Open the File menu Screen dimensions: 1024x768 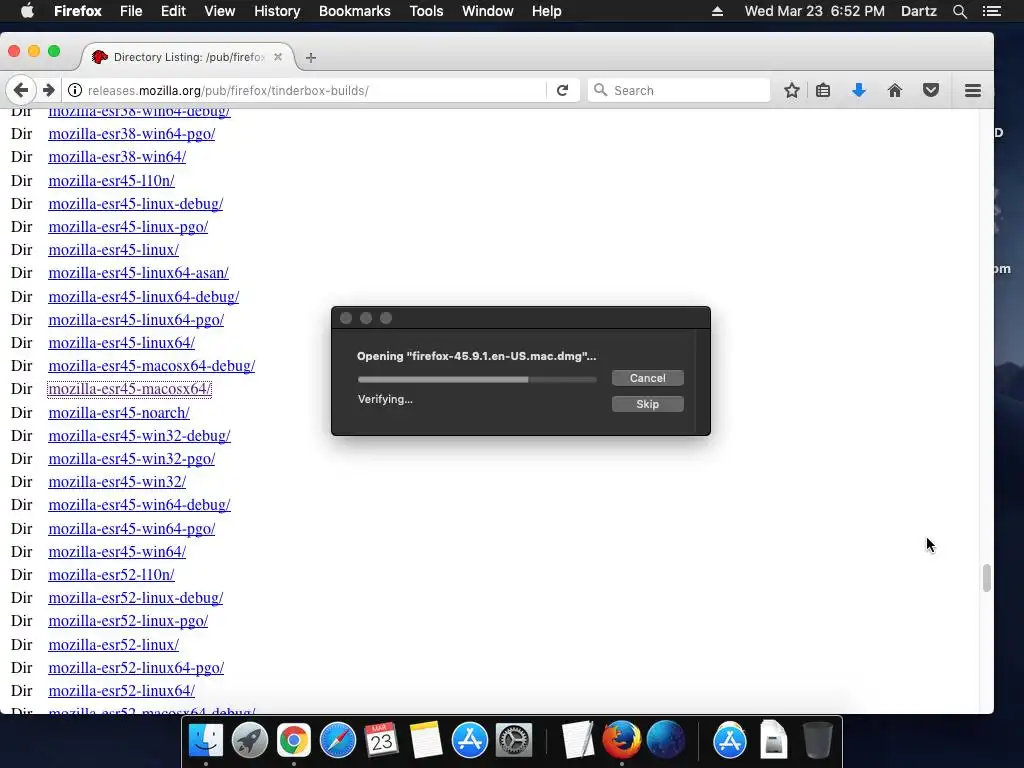coord(131,11)
